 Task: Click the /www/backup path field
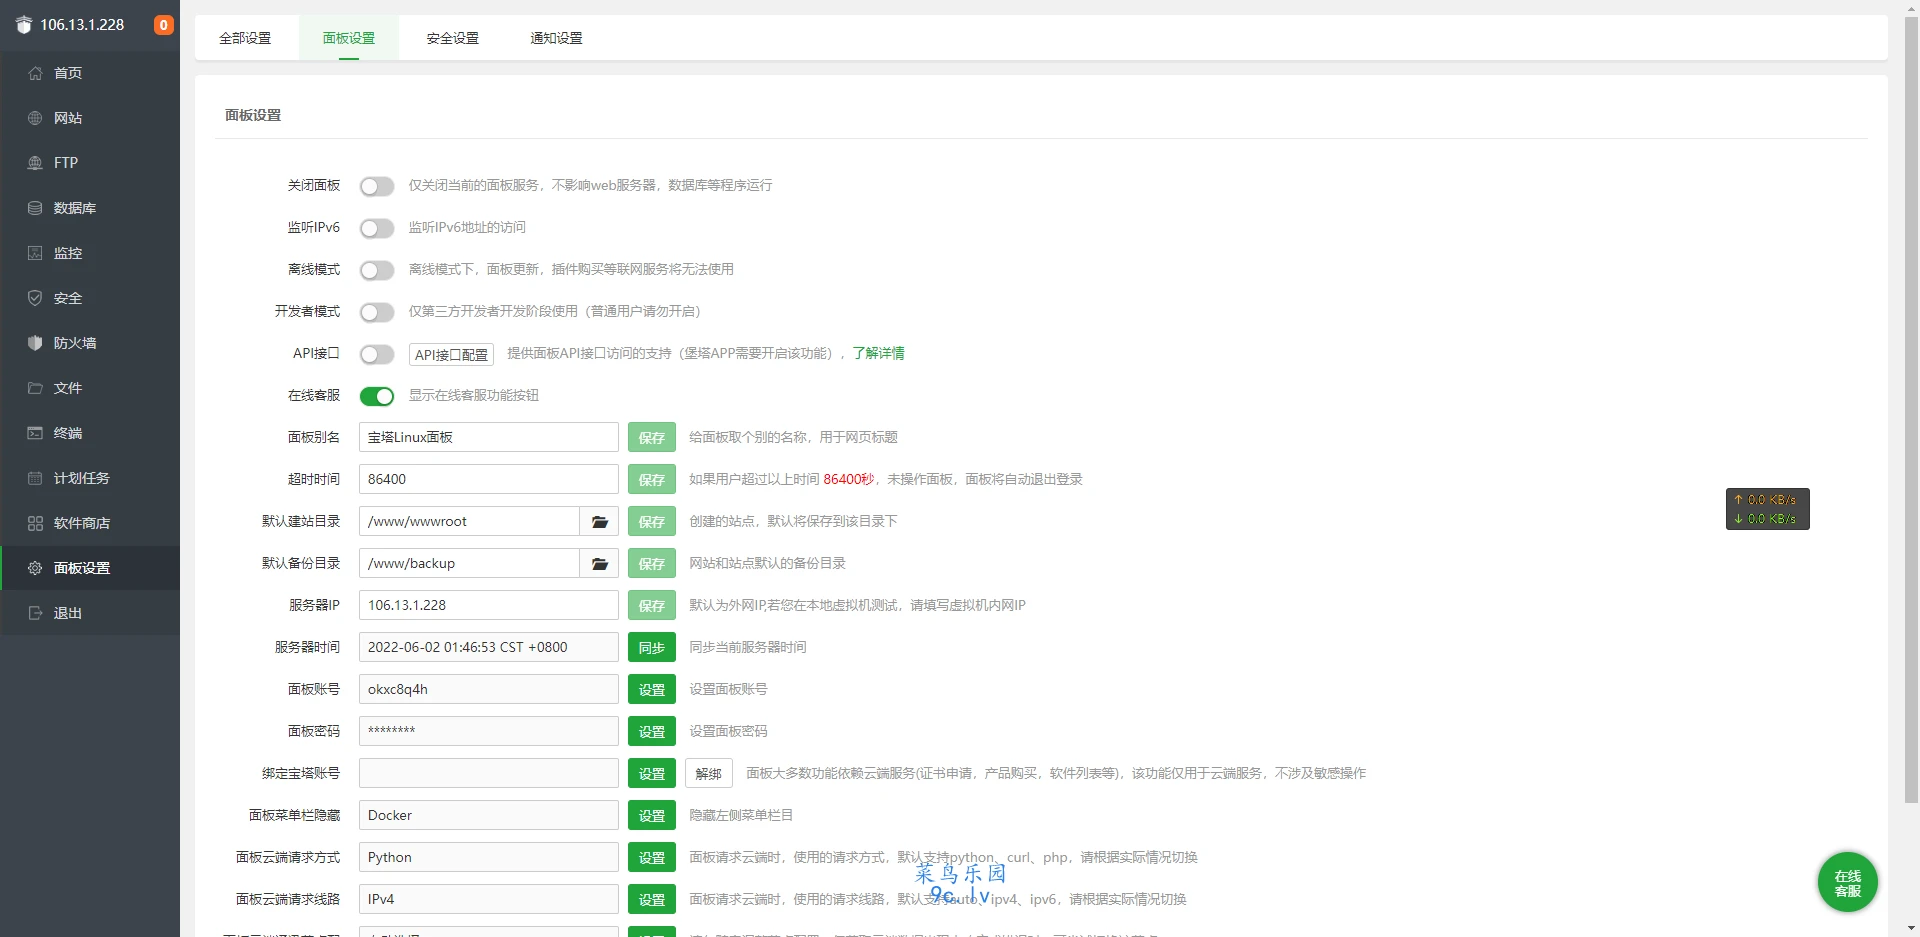click(469, 563)
